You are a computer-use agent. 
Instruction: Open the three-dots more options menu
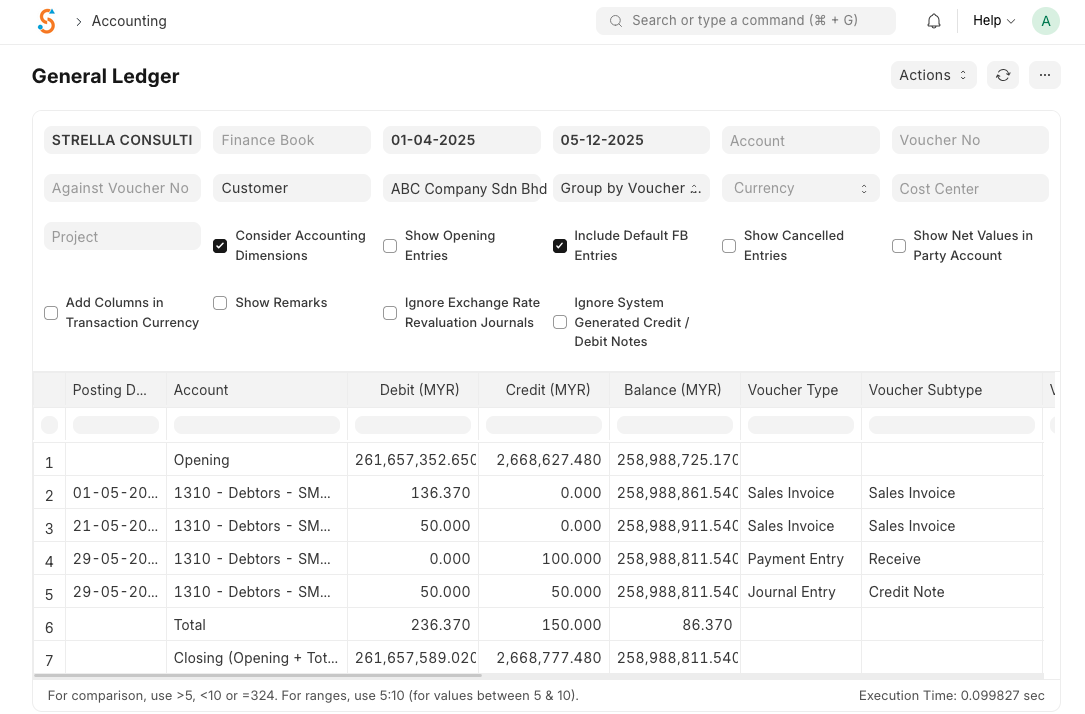click(1044, 75)
